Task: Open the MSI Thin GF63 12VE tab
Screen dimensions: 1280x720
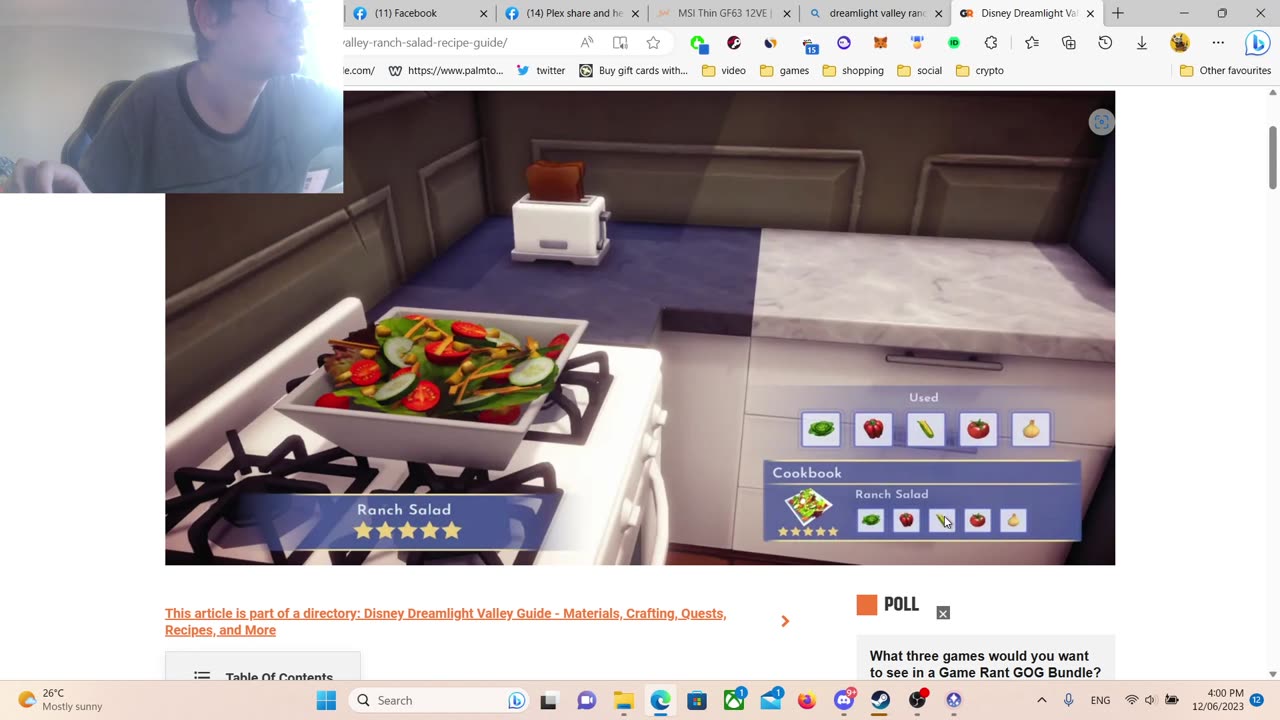Action: (x=723, y=13)
